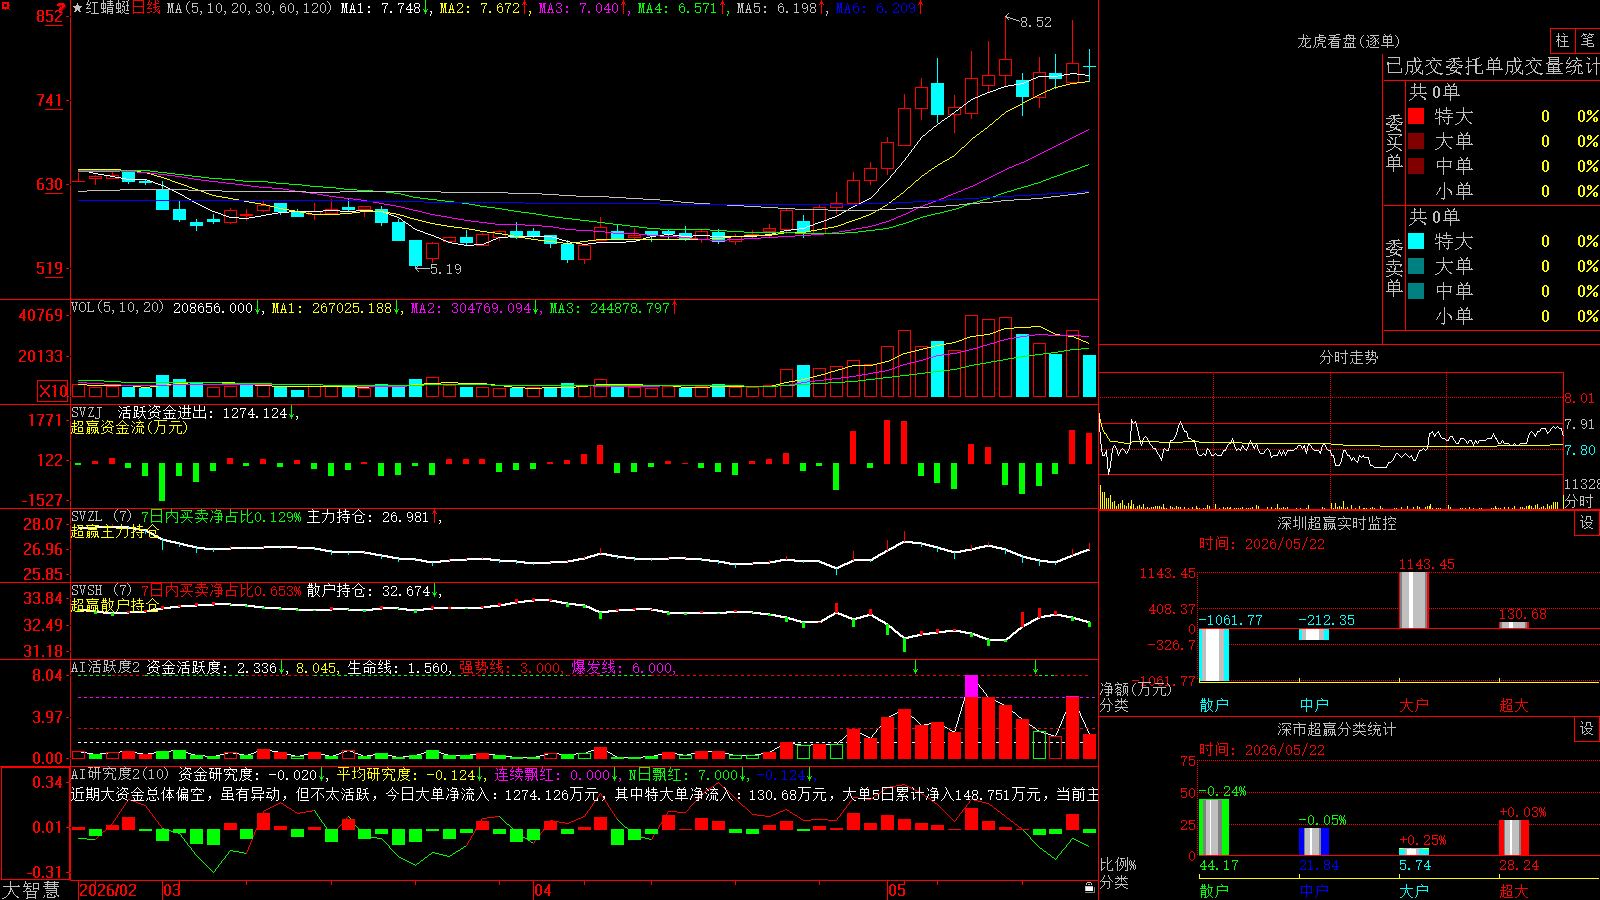The width and height of the screenshot is (1600, 900).
Task: Click the 8.52 high price annotation
Action: click(x=1036, y=22)
